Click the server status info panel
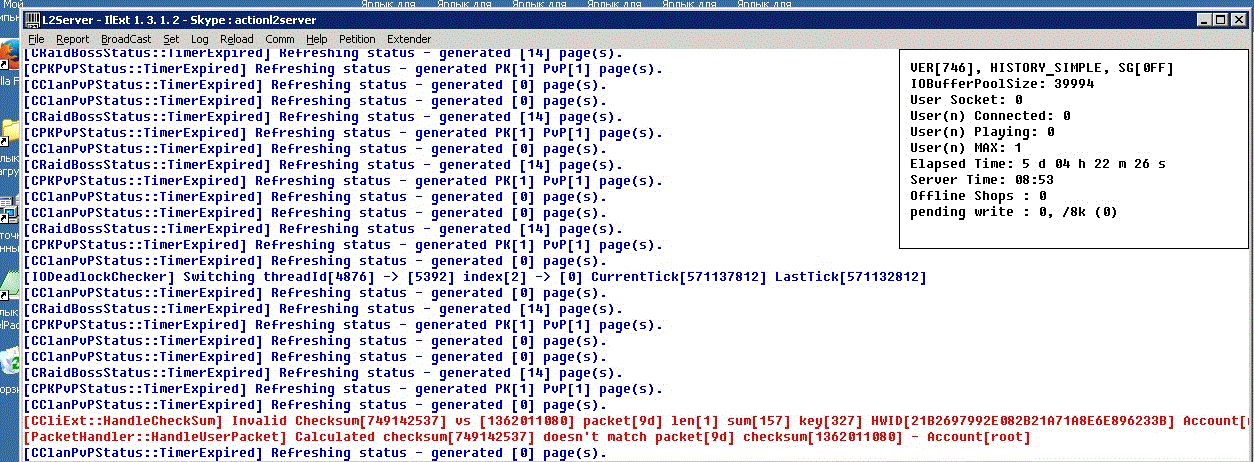 (x=1075, y=147)
